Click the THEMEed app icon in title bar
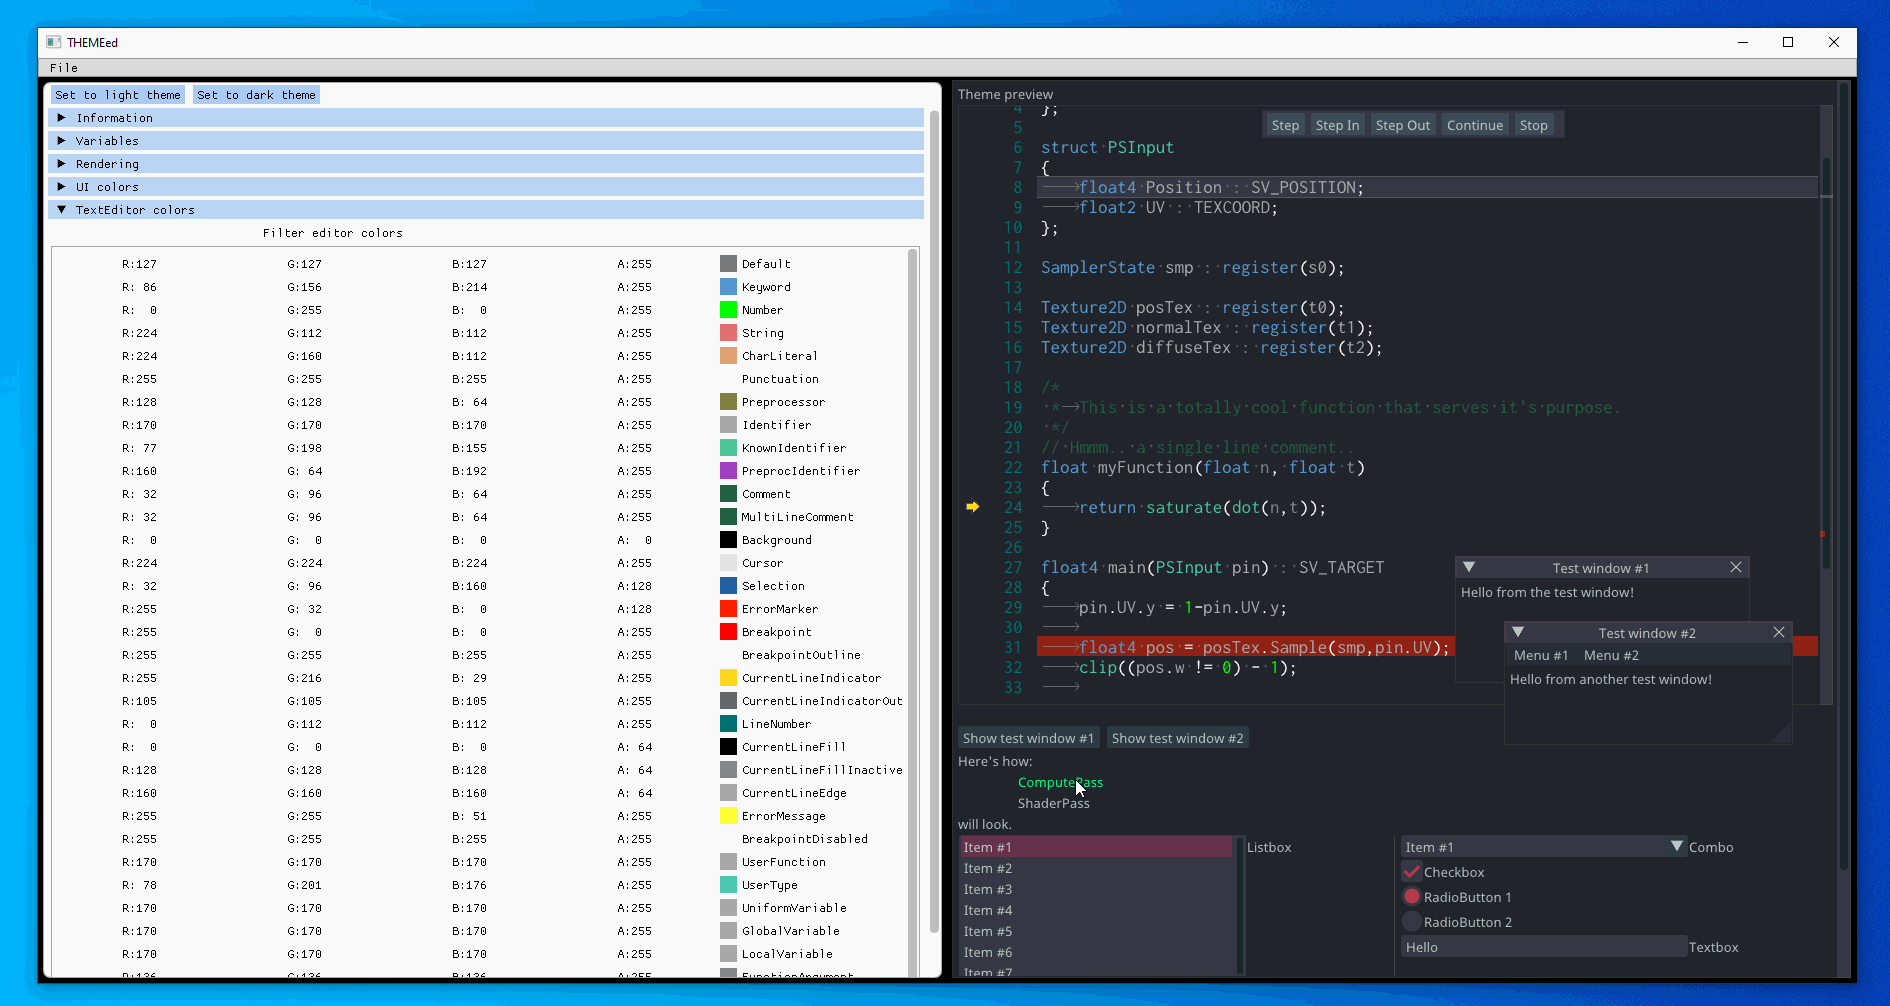This screenshot has width=1890, height=1006. pyautogui.click(x=54, y=42)
